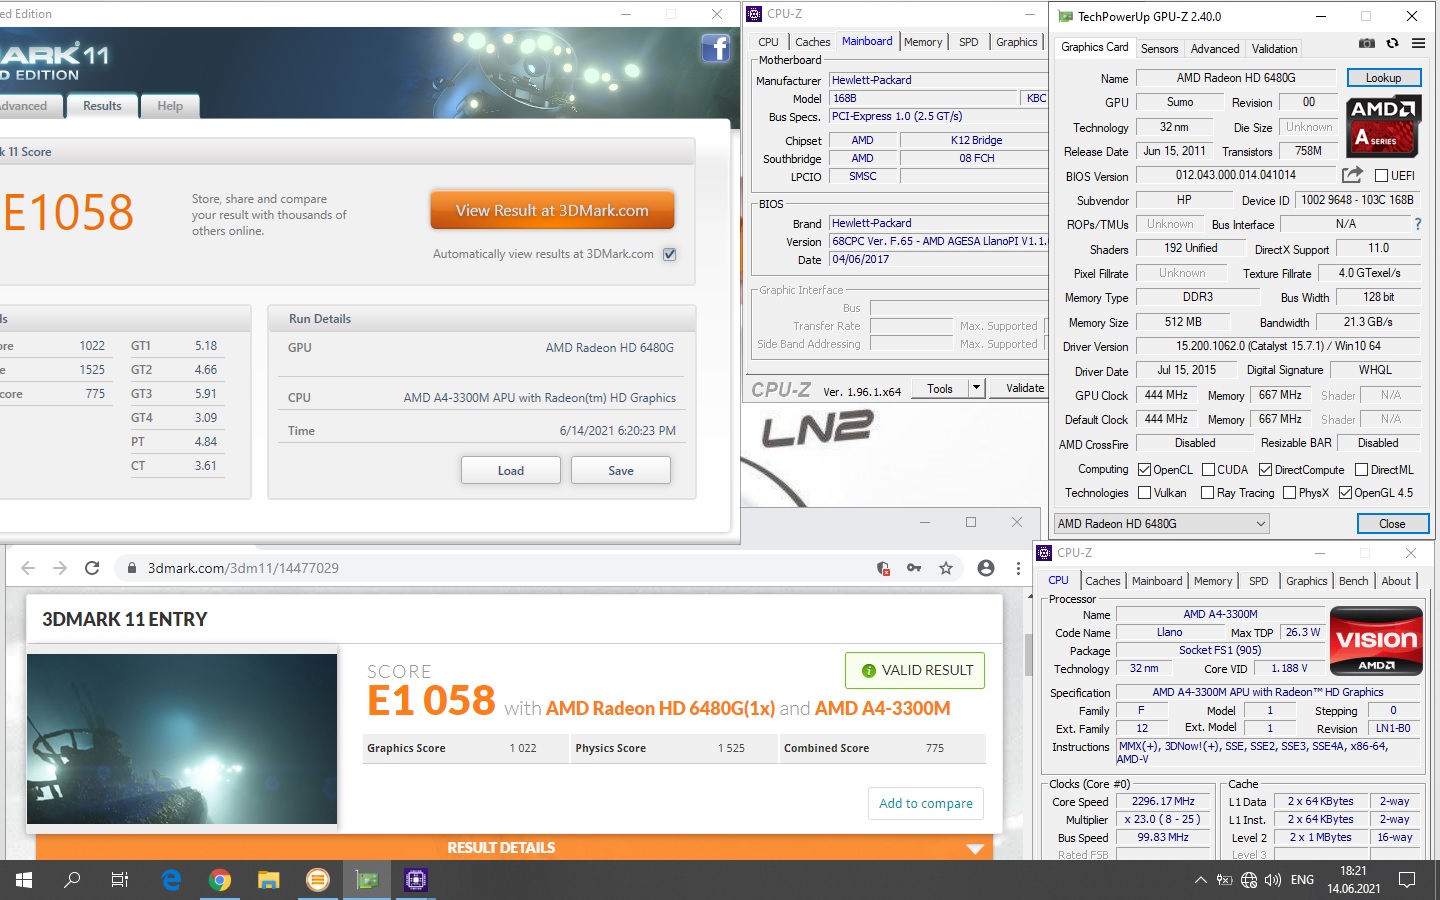Open Chrome three-dot menu
Image resolution: width=1440 pixels, height=900 pixels.
1018,568
